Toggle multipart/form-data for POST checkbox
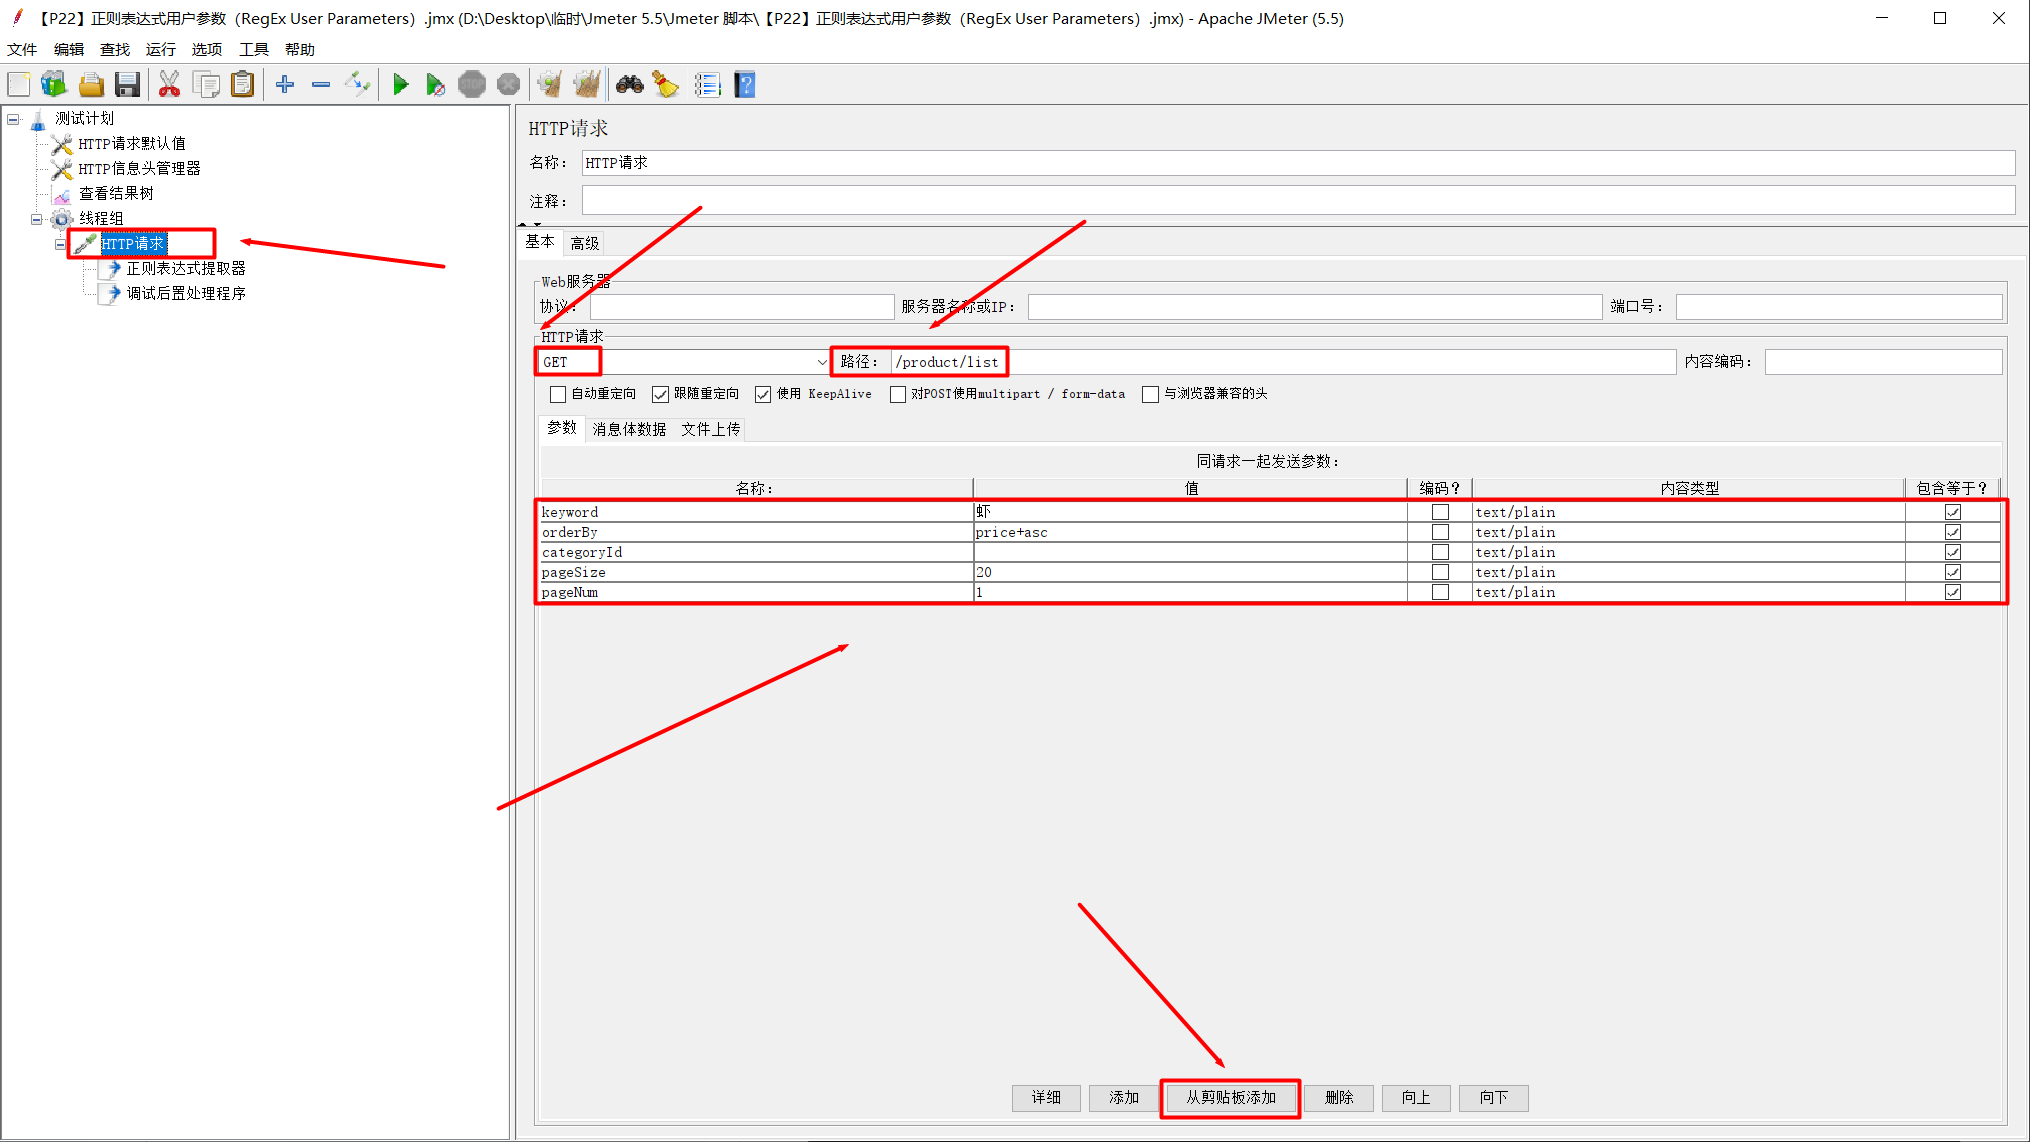 click(898, 394)
